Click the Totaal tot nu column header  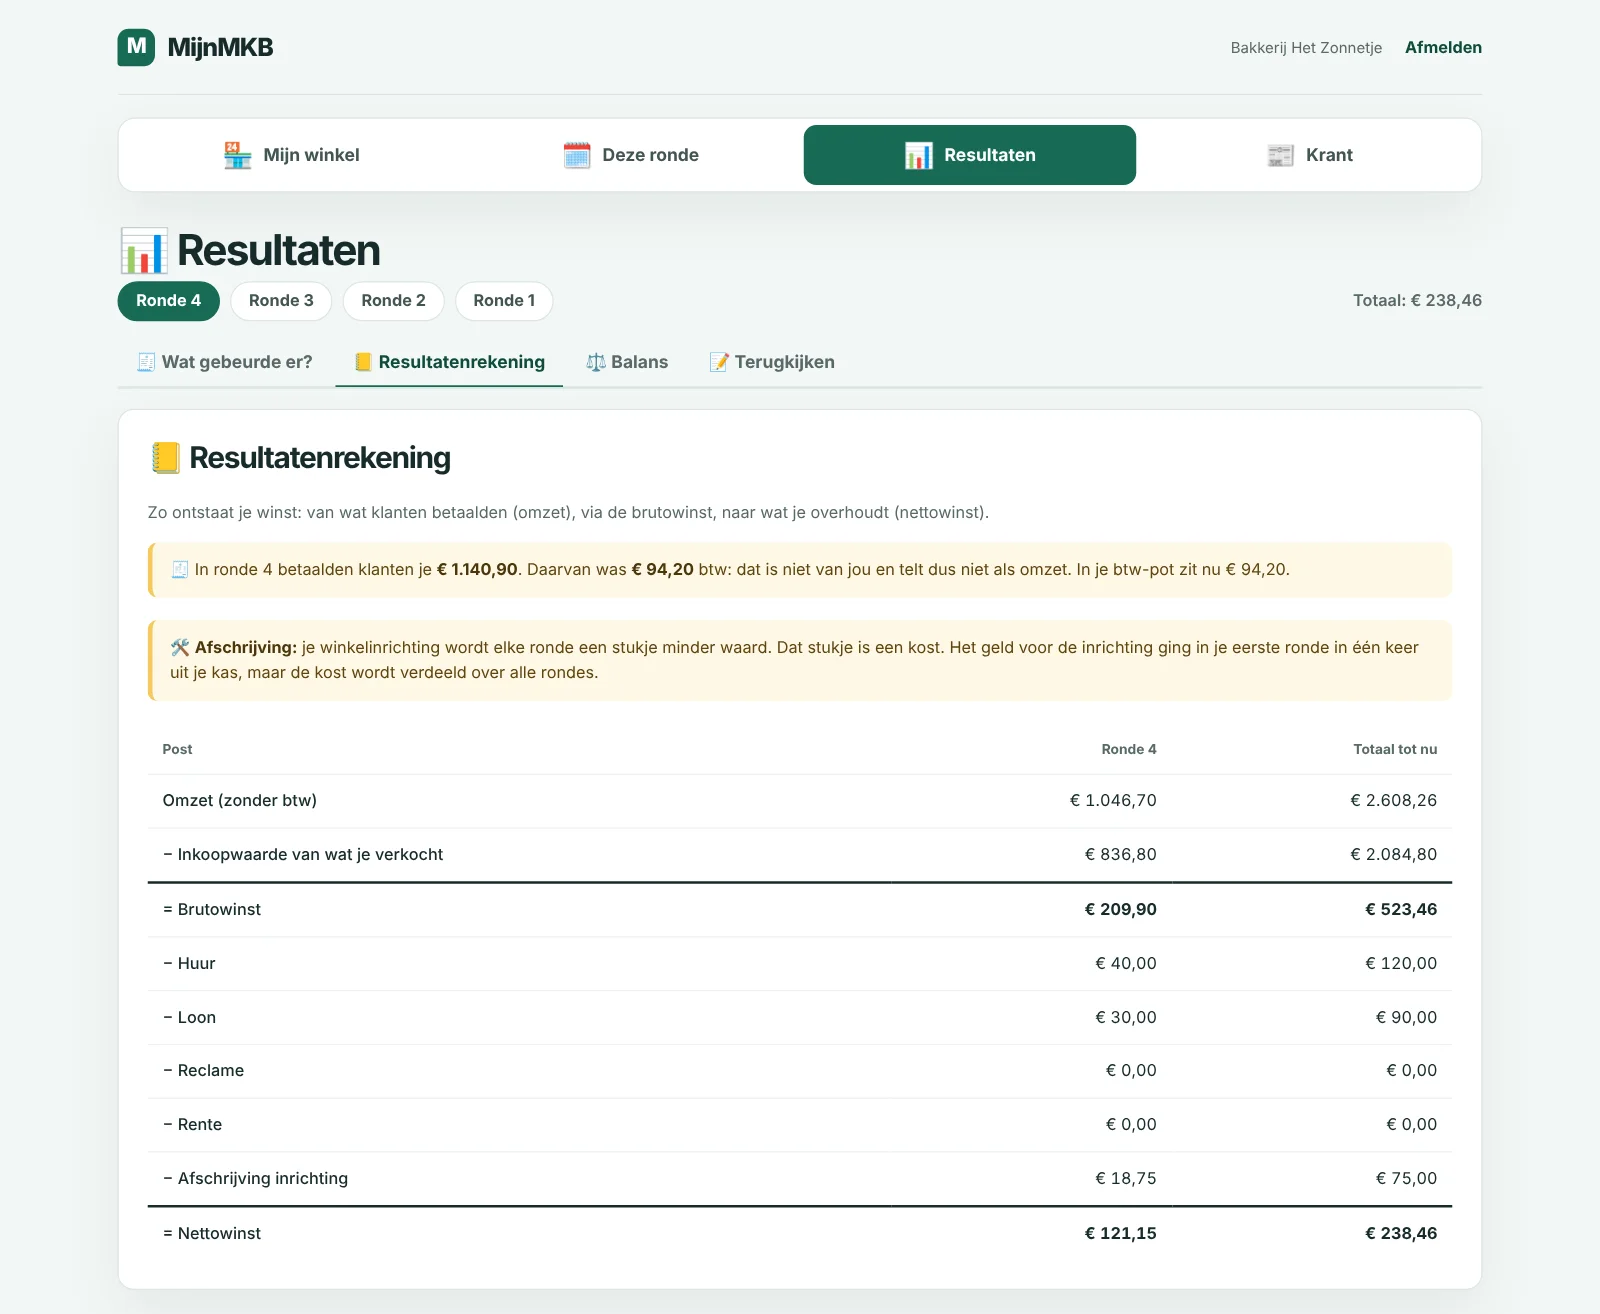coord(1395,749)
